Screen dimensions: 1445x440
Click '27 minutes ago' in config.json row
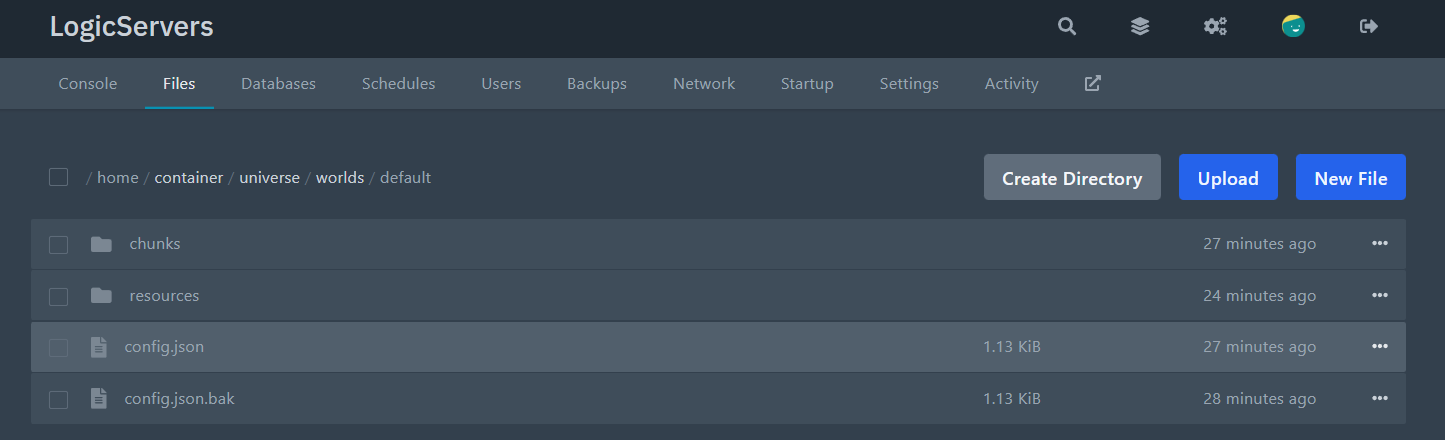[1260, 347]
